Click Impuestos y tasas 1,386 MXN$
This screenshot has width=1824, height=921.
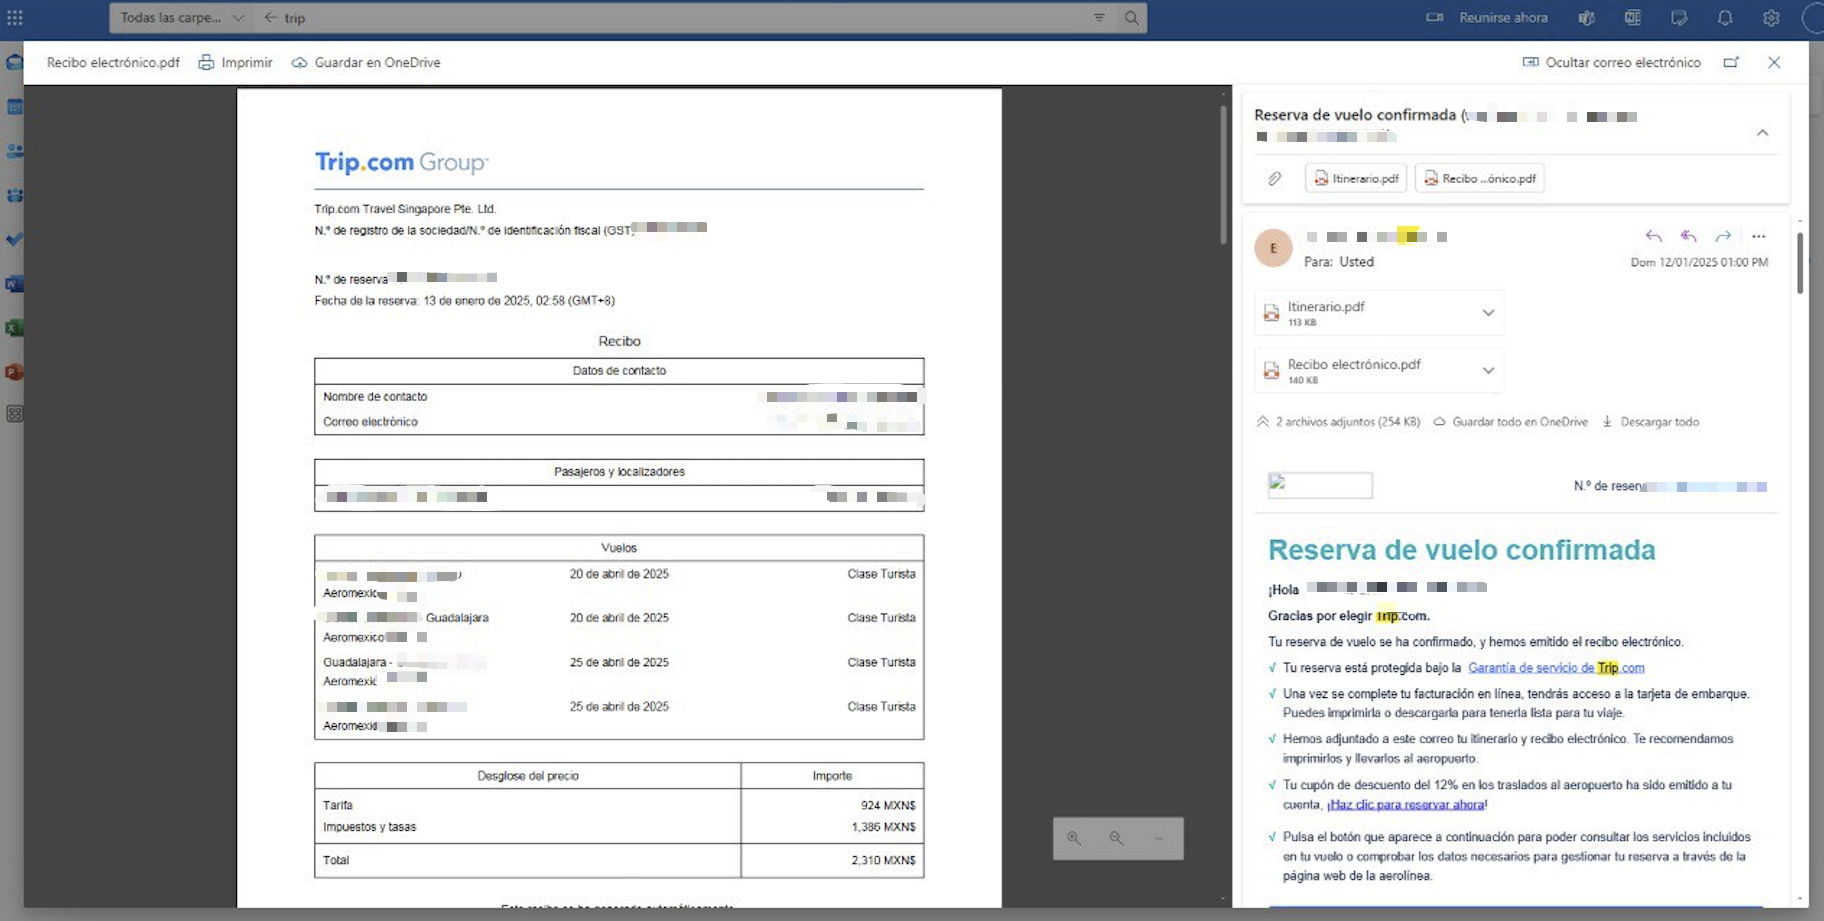click(x=883, y=827)
